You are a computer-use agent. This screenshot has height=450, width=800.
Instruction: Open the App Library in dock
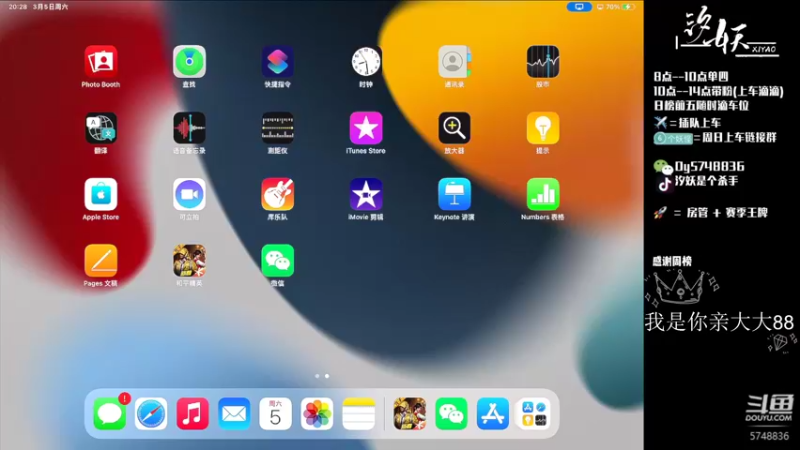tap(534, 413)
